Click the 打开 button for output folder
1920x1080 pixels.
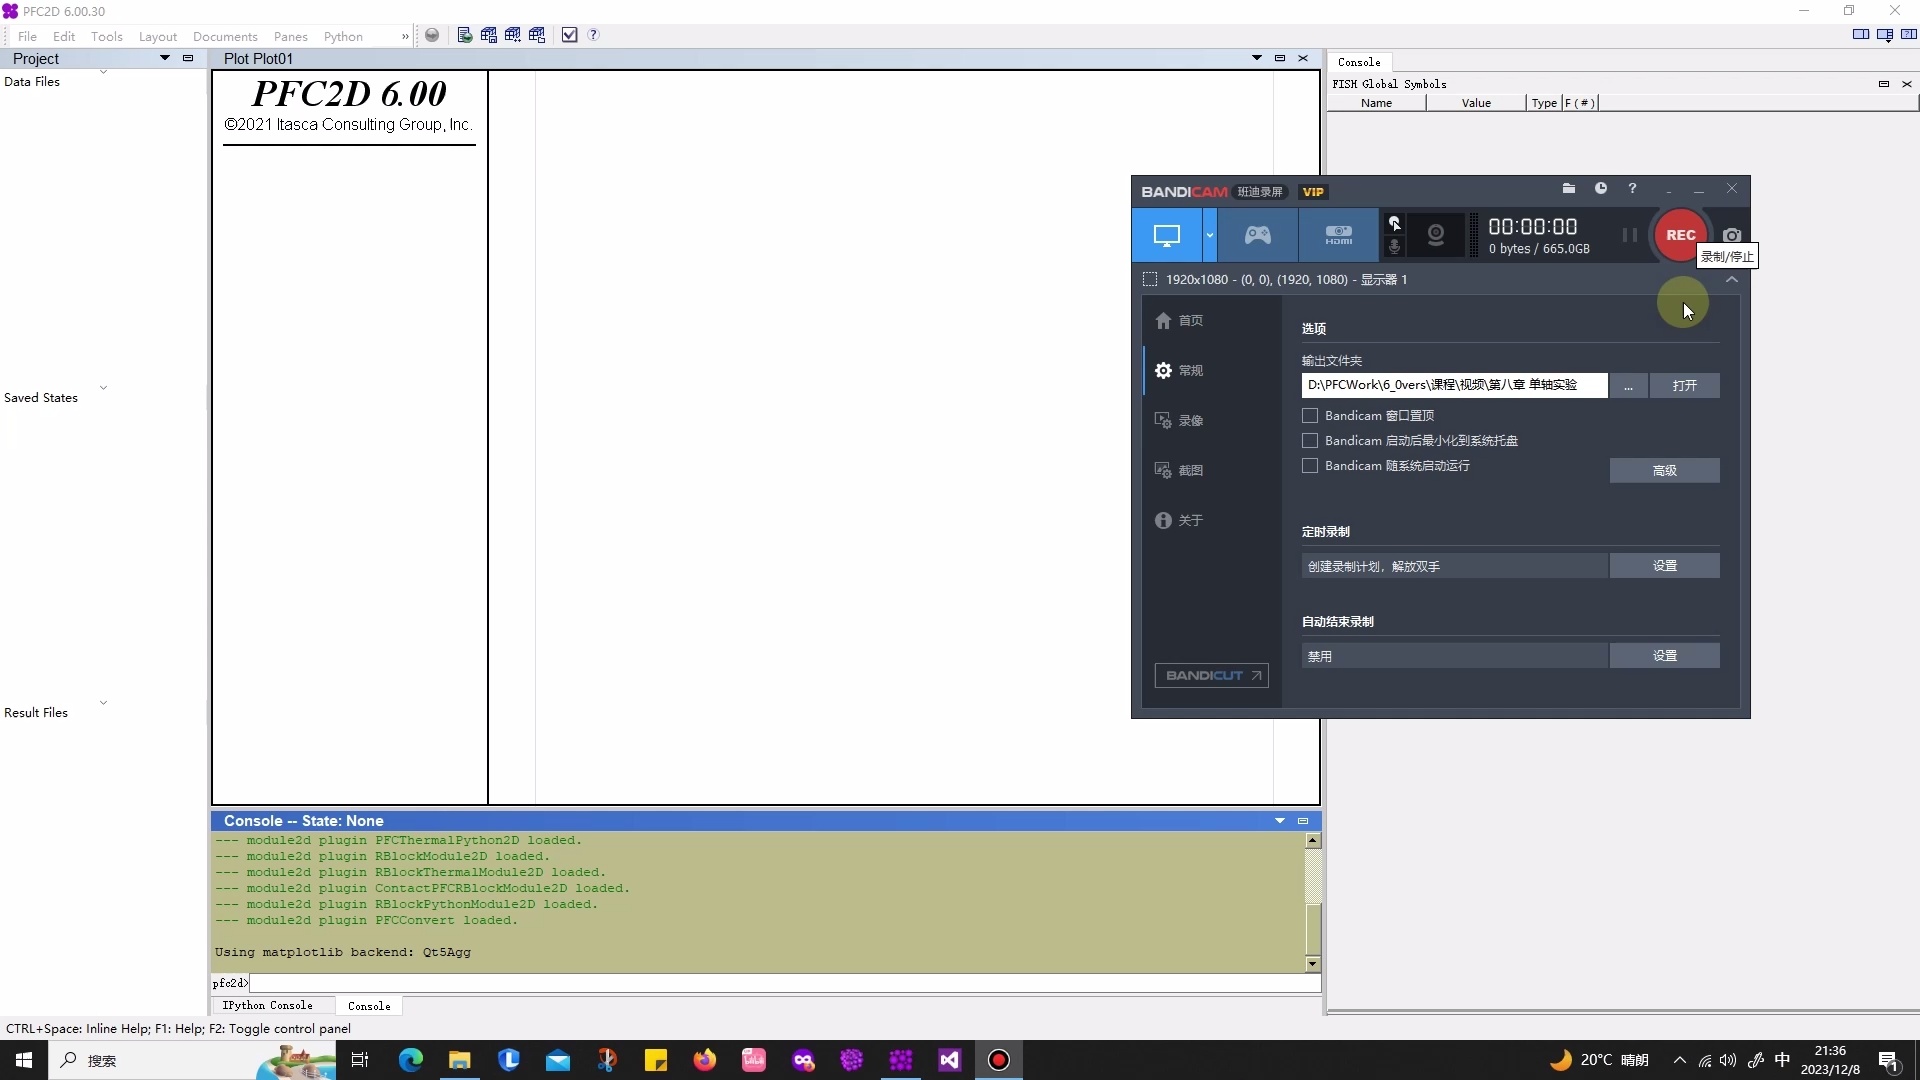coord(1684,385)
